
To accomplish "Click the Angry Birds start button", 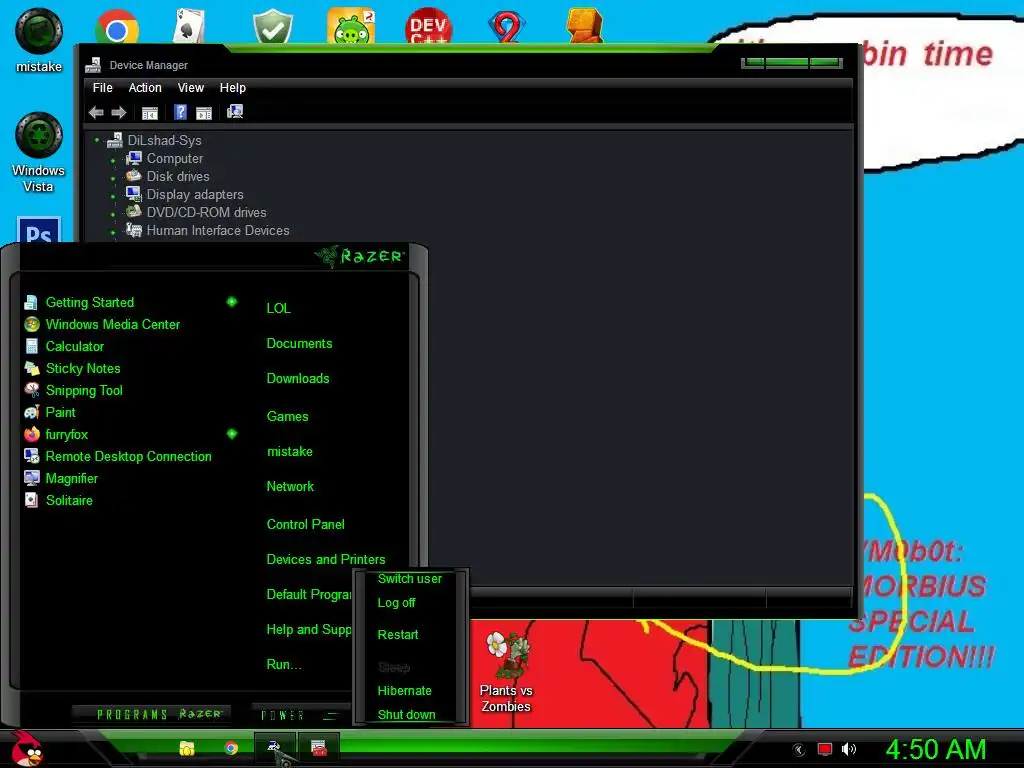I will point(27,748).
